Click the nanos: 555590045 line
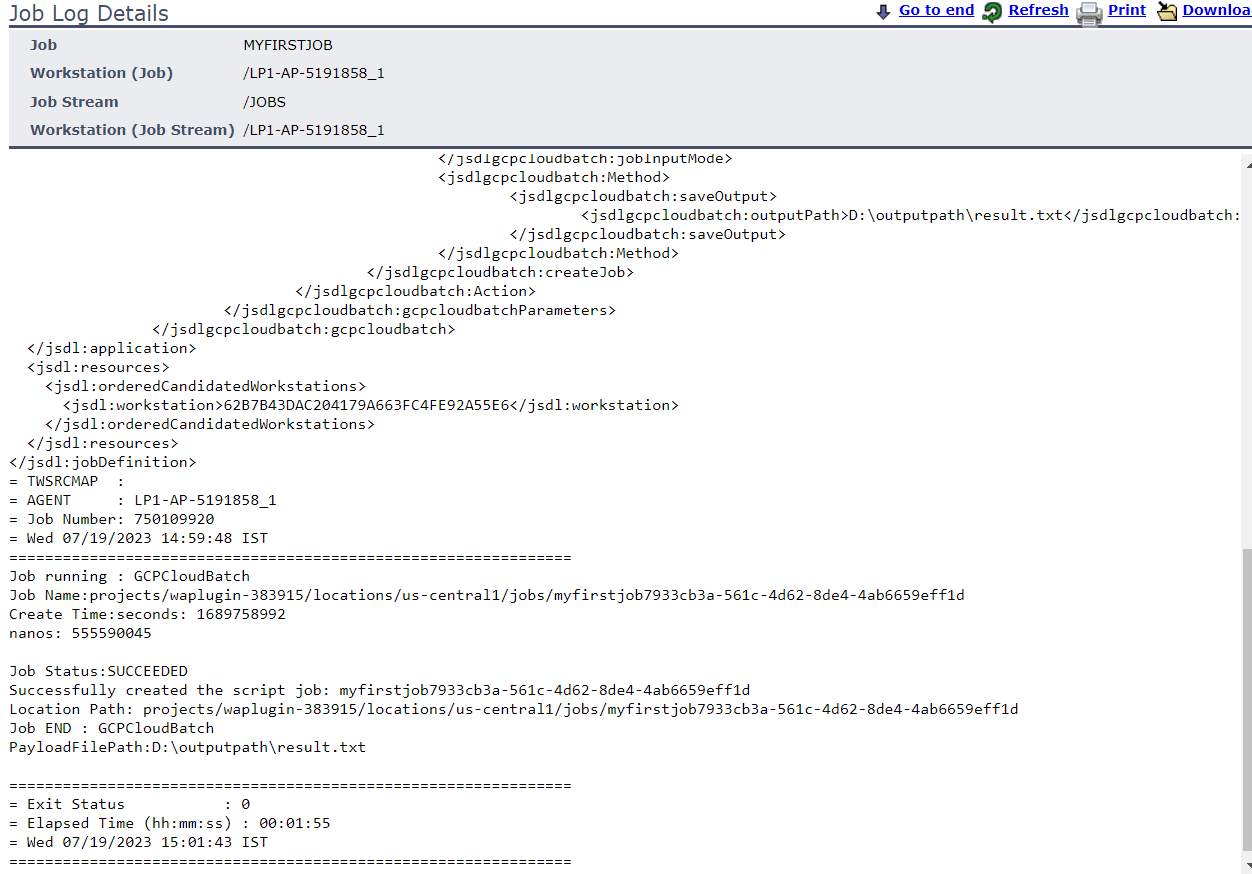 [80, 633]
